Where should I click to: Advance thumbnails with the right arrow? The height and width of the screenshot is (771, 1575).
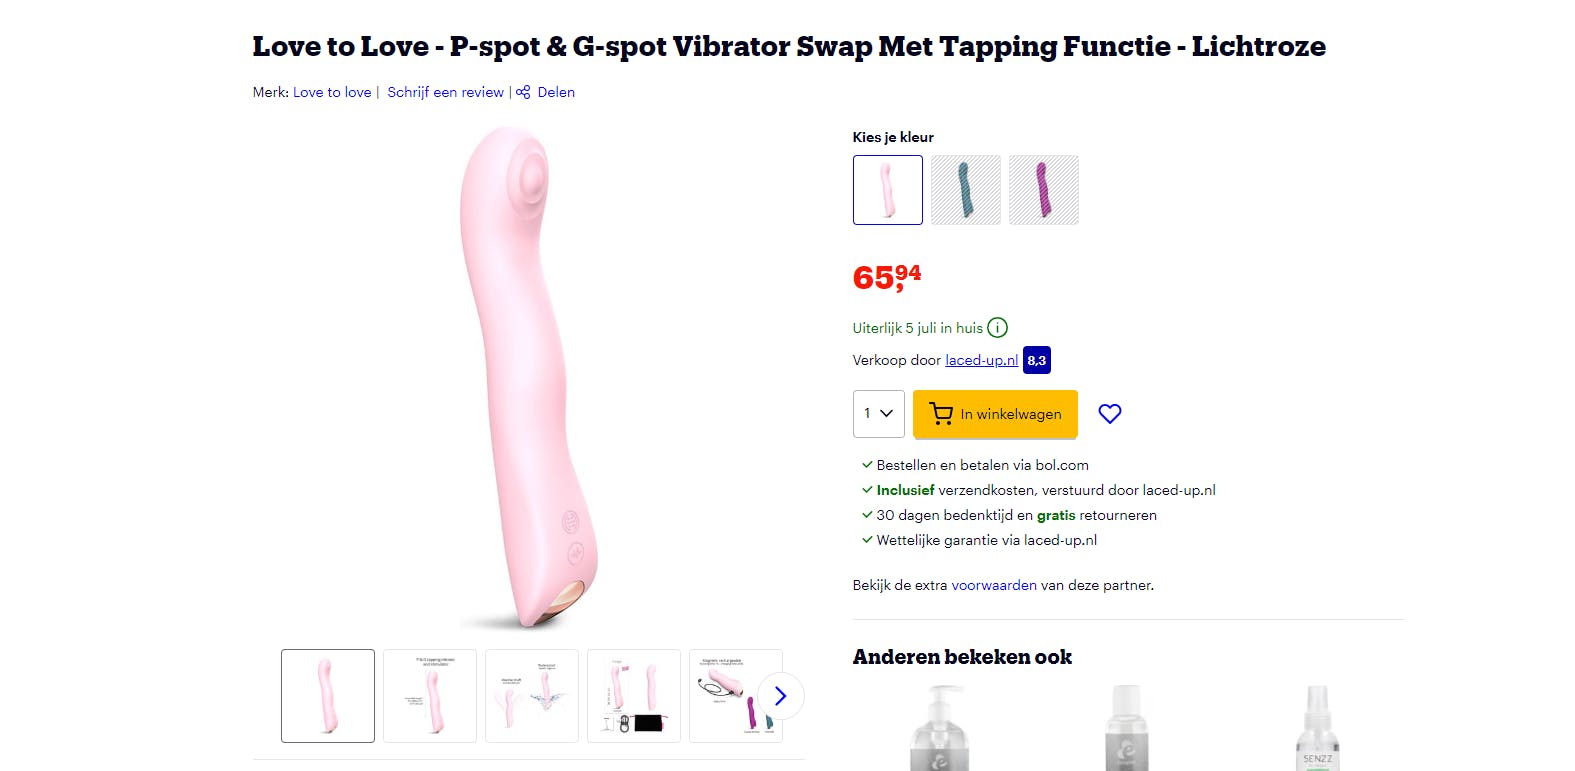click(781, 696)
